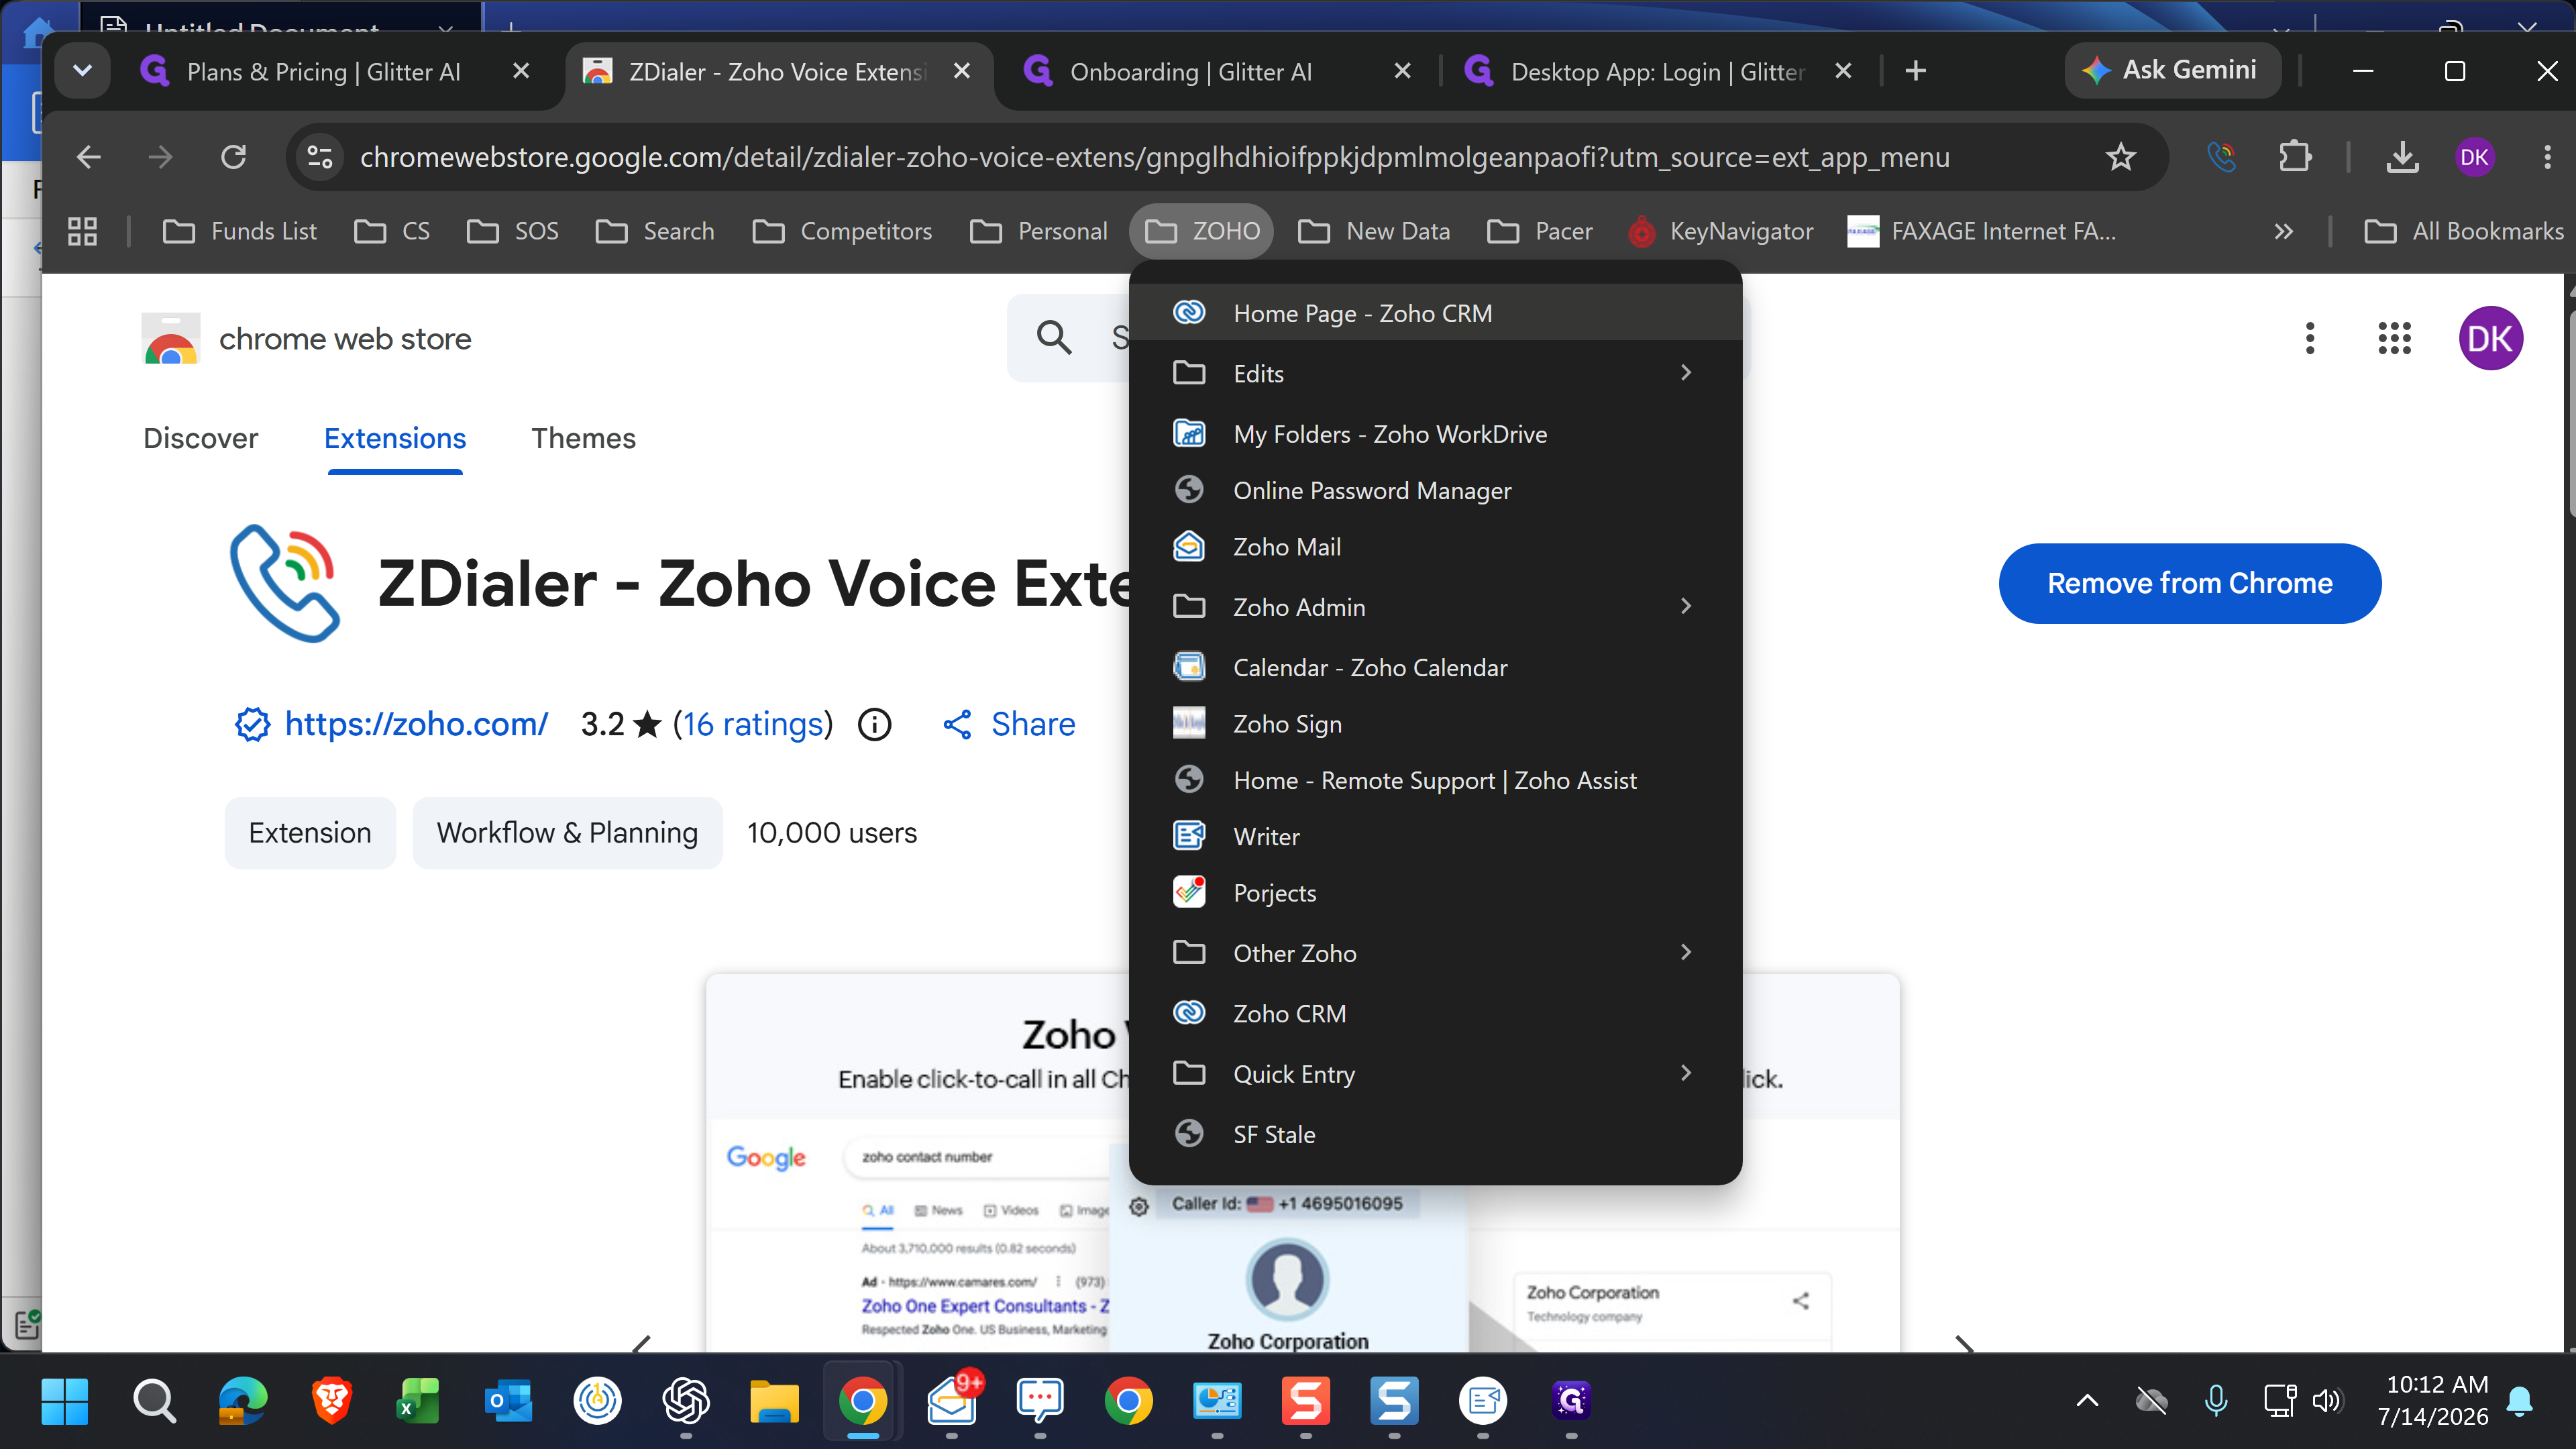Image resolution: width=2576 pixels, height=1449 pixels.
Task: Bookmark this page with the star icon
Action: click(x=2121, y=157)
